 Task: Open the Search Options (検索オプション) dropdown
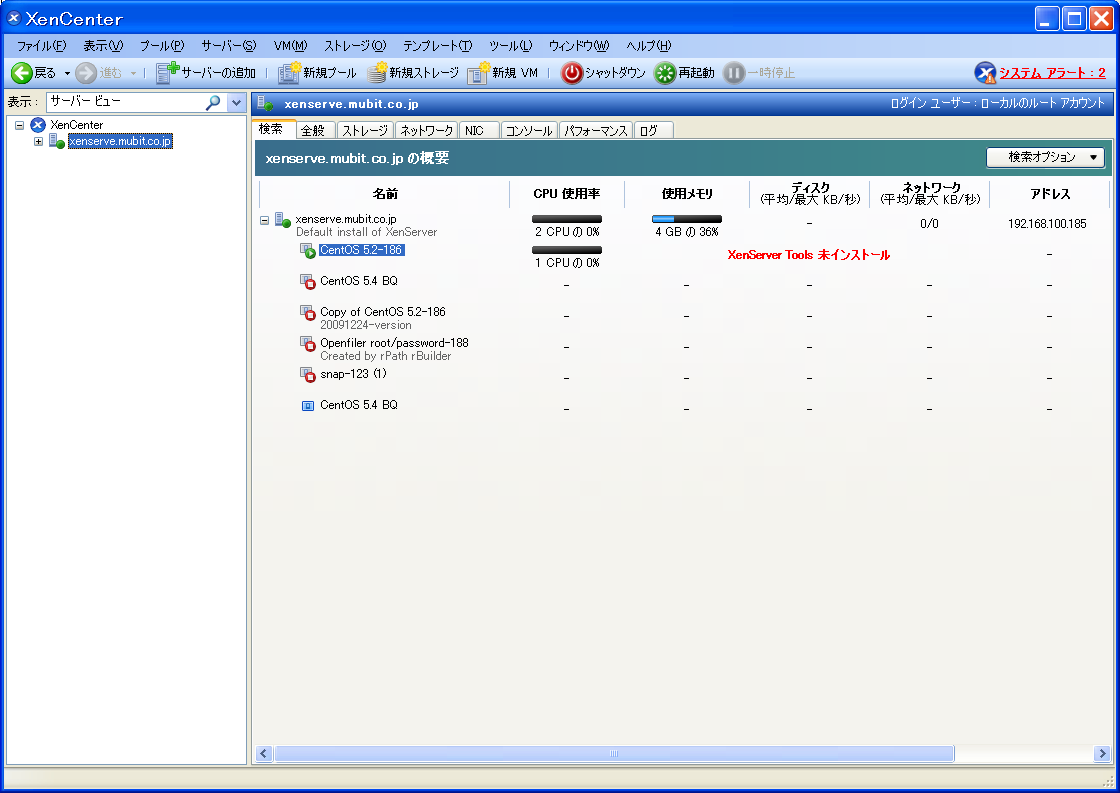pyautogui.click(x=1045, y=157)
